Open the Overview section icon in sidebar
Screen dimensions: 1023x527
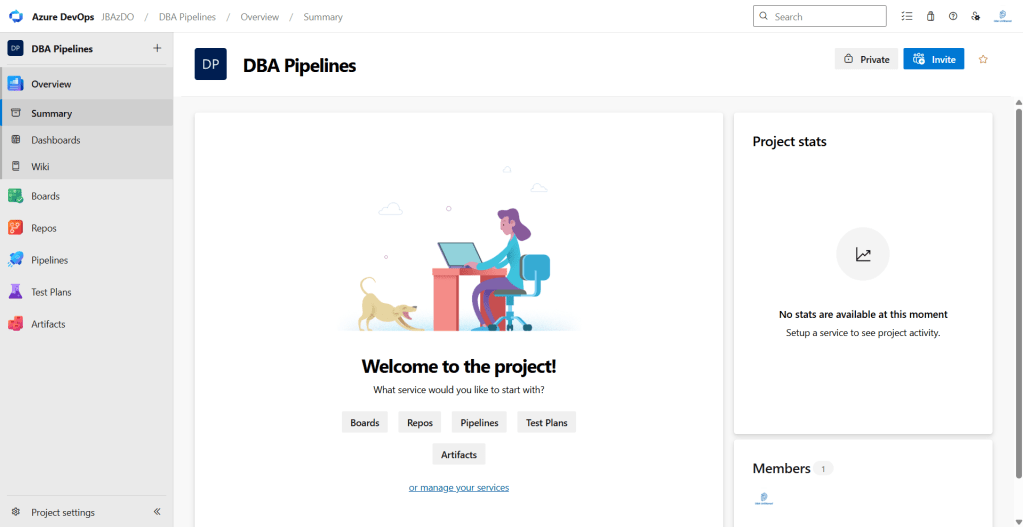pyautogui.click(x=16, y=83)
